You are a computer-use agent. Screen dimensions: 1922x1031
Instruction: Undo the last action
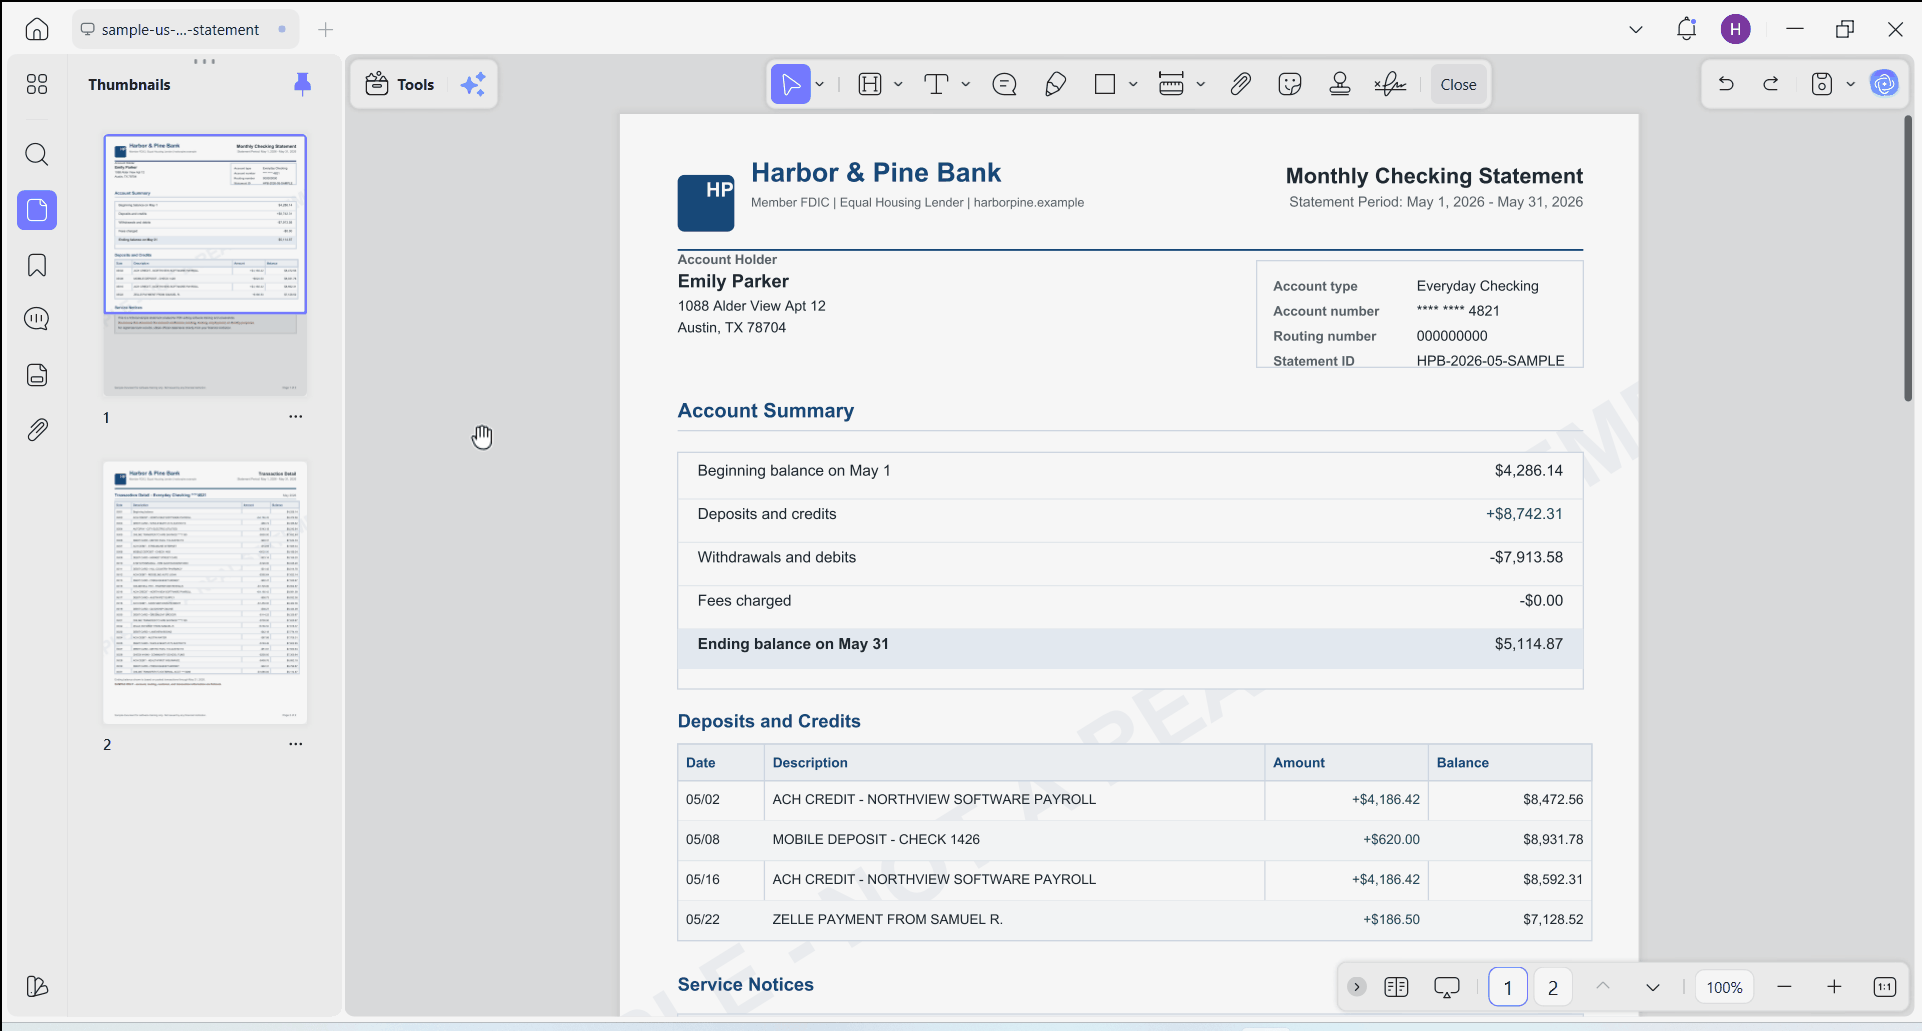point(1726,84)
